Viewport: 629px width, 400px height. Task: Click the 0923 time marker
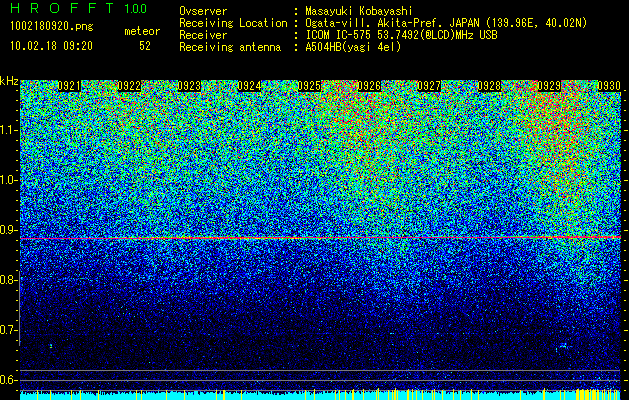tap(189, 86)
